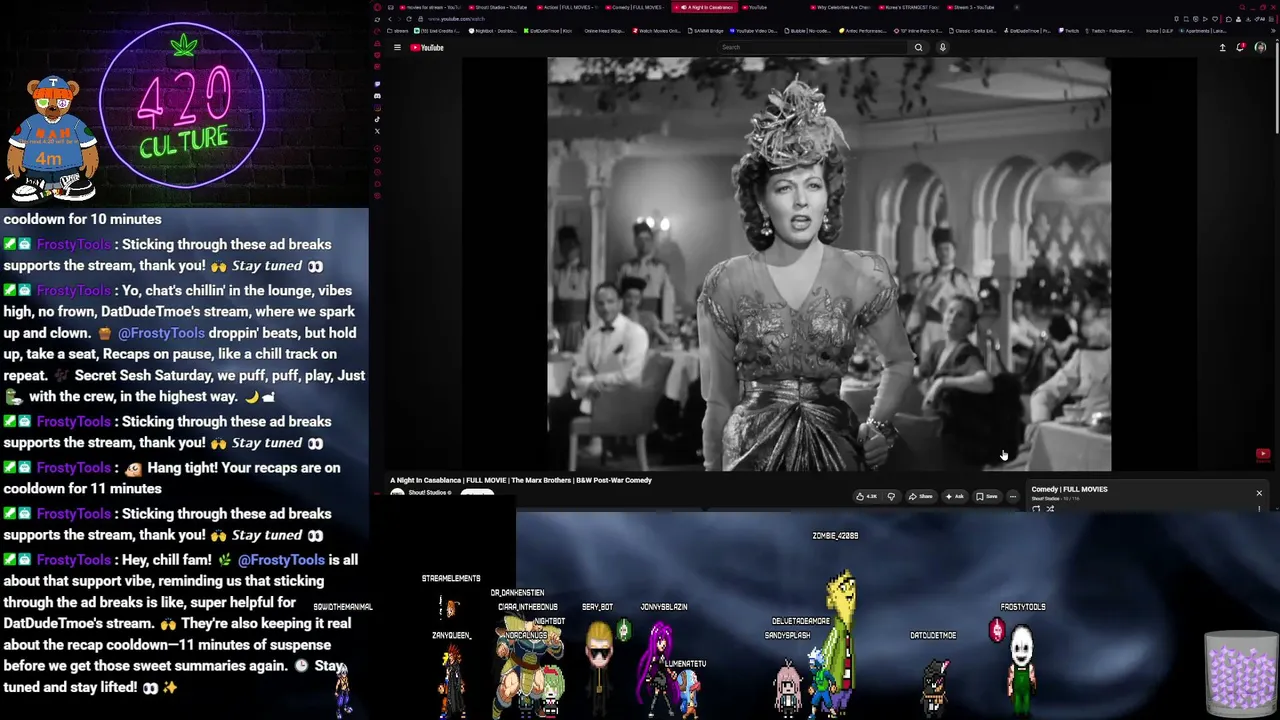This screenshot has height=720, width=1280.
Task: Click the 'Comedy | FULL MOVIES' playlist title
Action: tap(1069, 489)
